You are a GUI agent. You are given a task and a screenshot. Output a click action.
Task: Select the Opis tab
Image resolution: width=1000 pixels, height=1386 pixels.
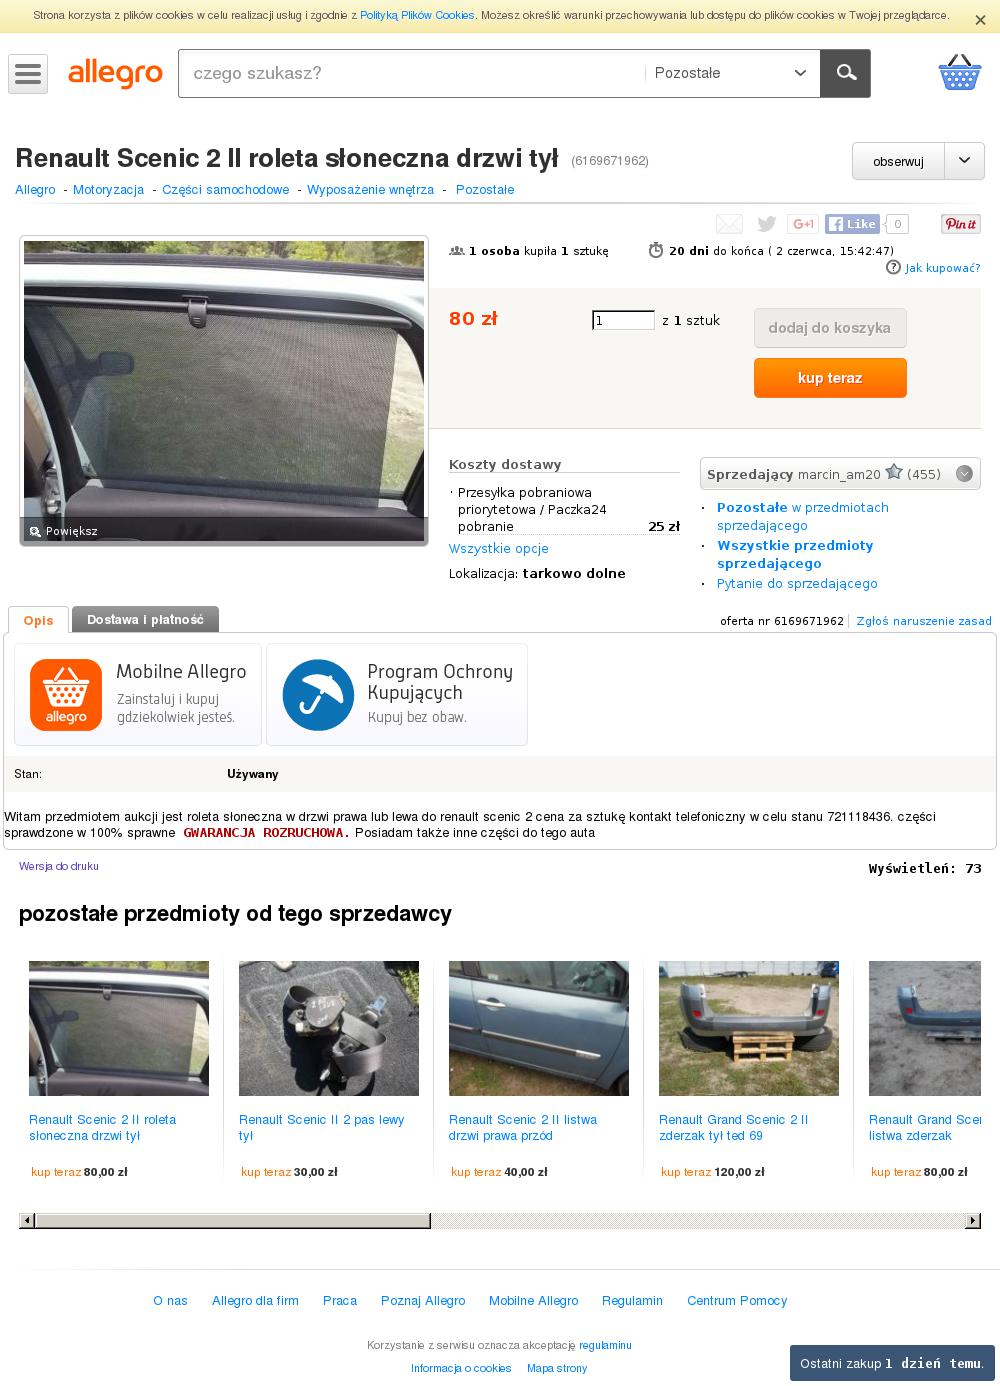(38, 620)
